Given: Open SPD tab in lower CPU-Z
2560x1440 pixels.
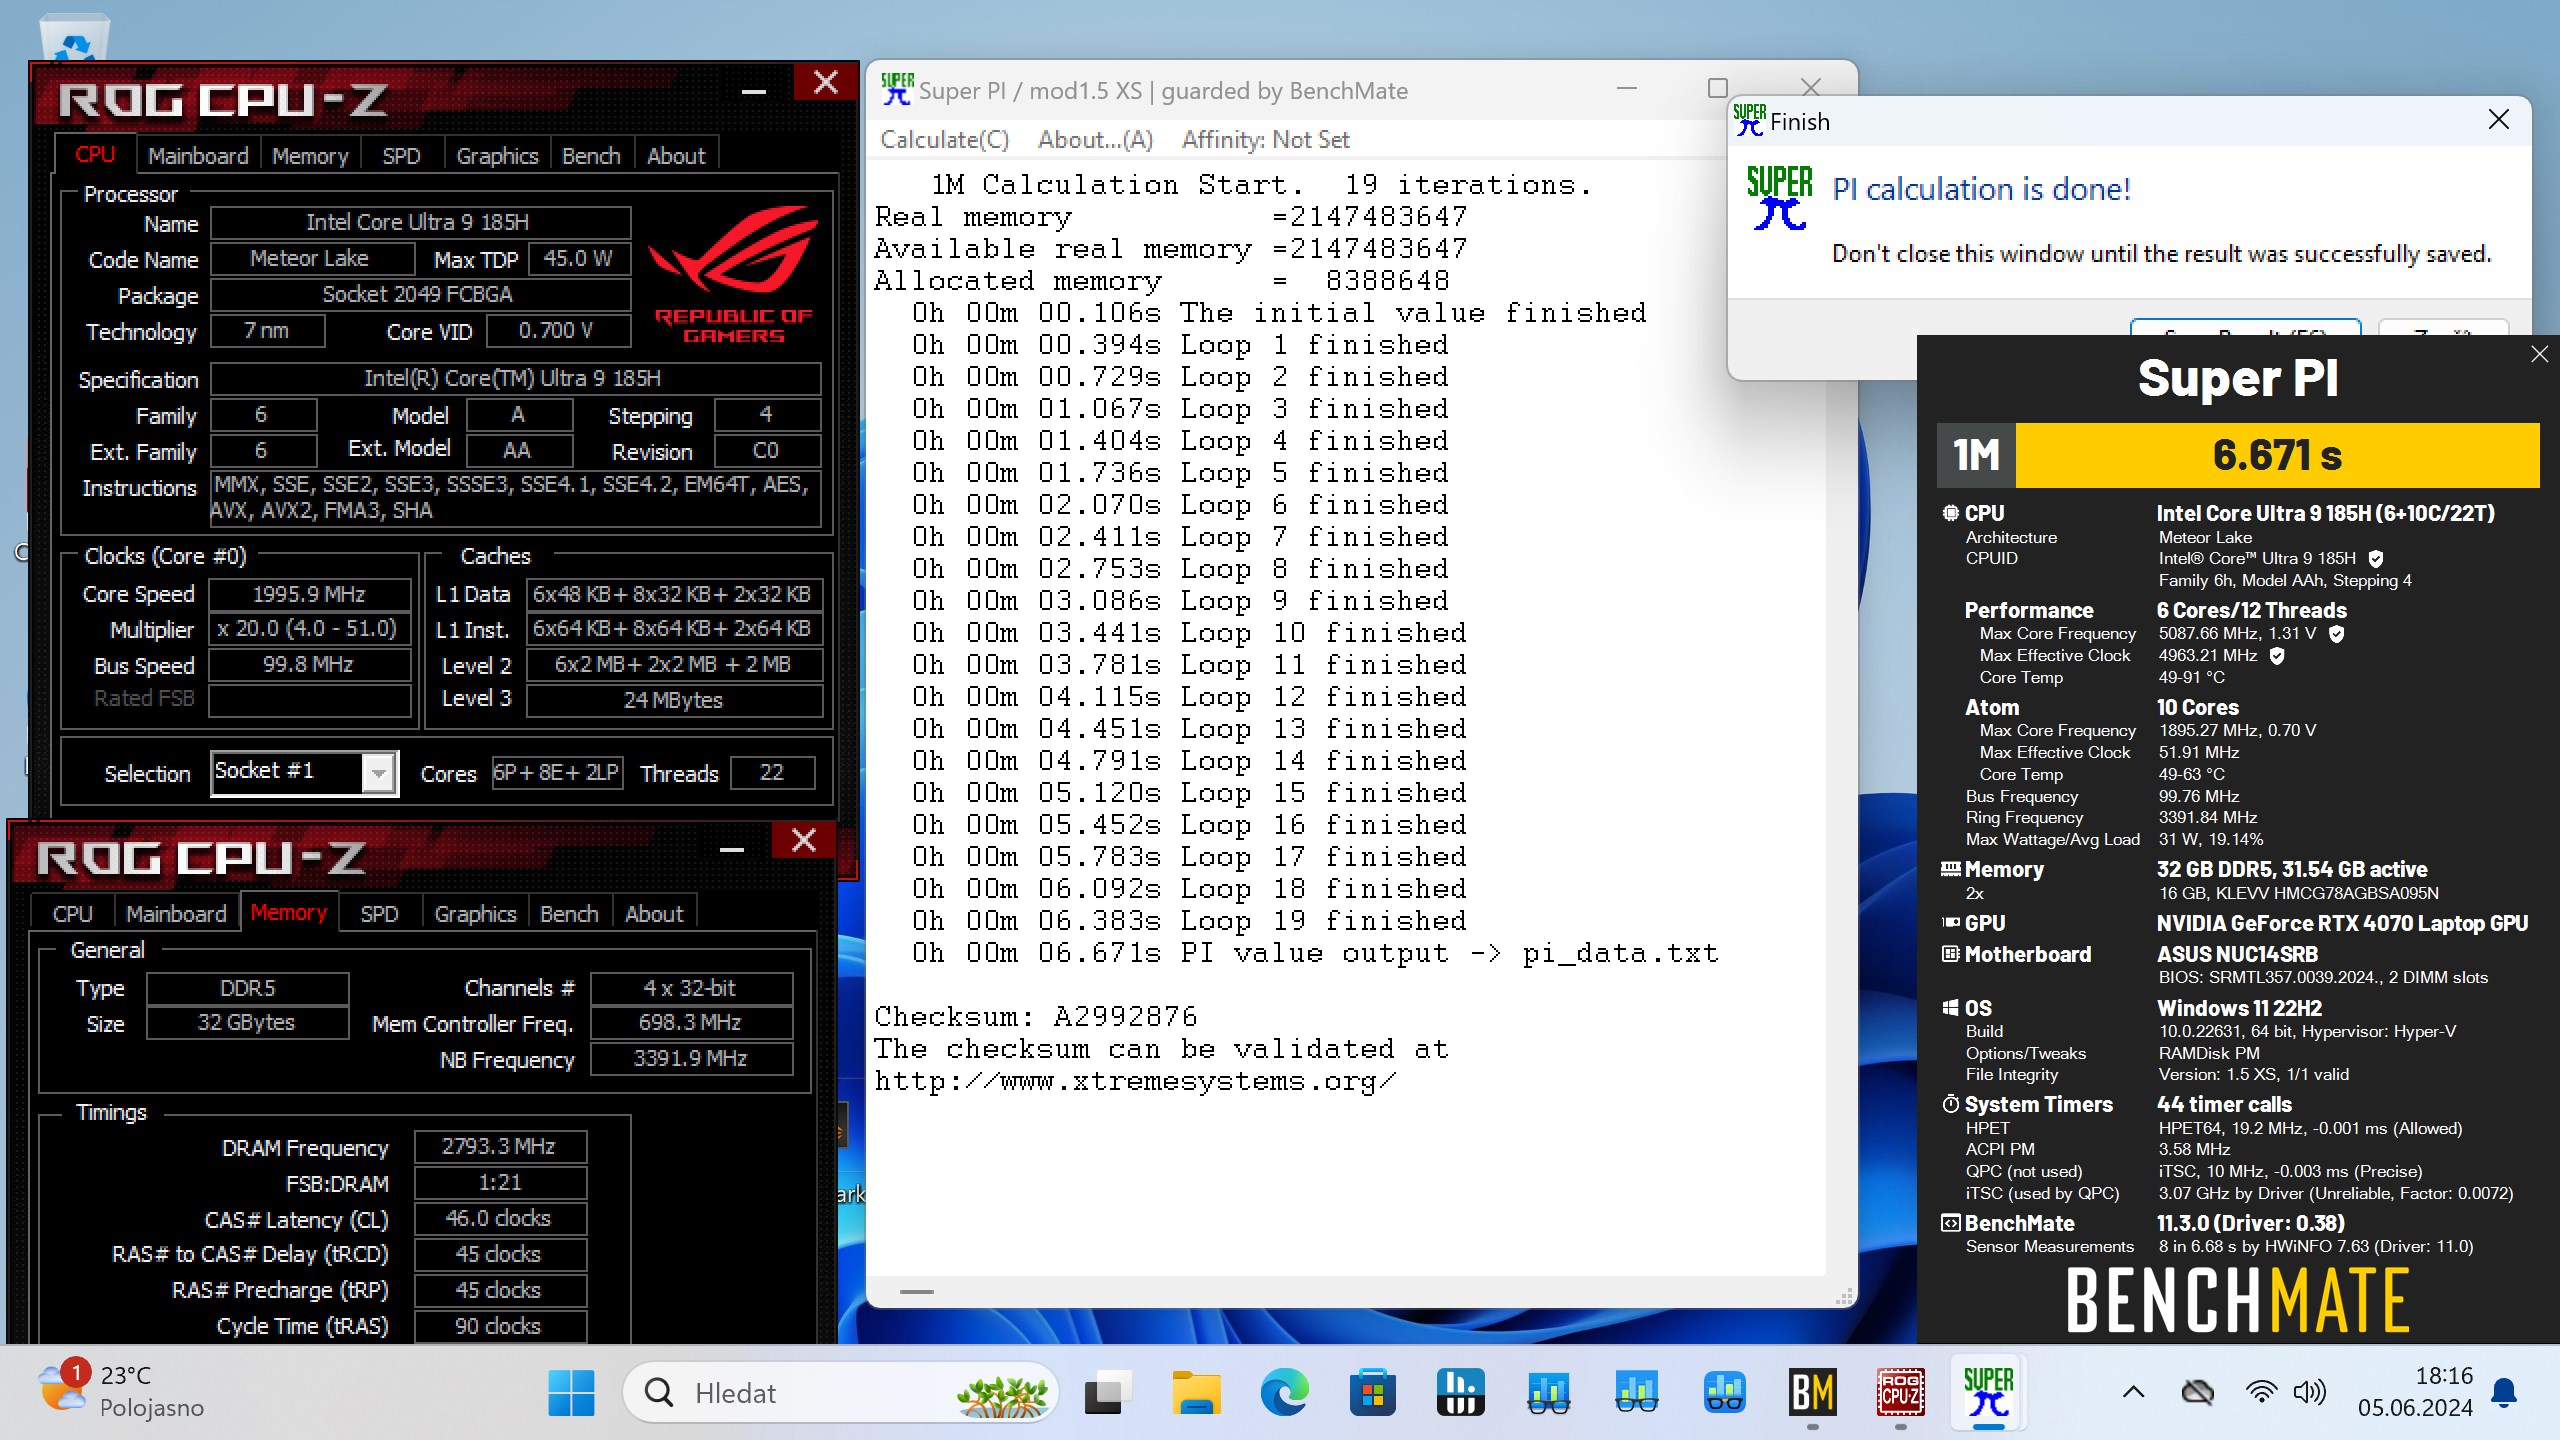Looking at the screenshot, I should point(379,914).
